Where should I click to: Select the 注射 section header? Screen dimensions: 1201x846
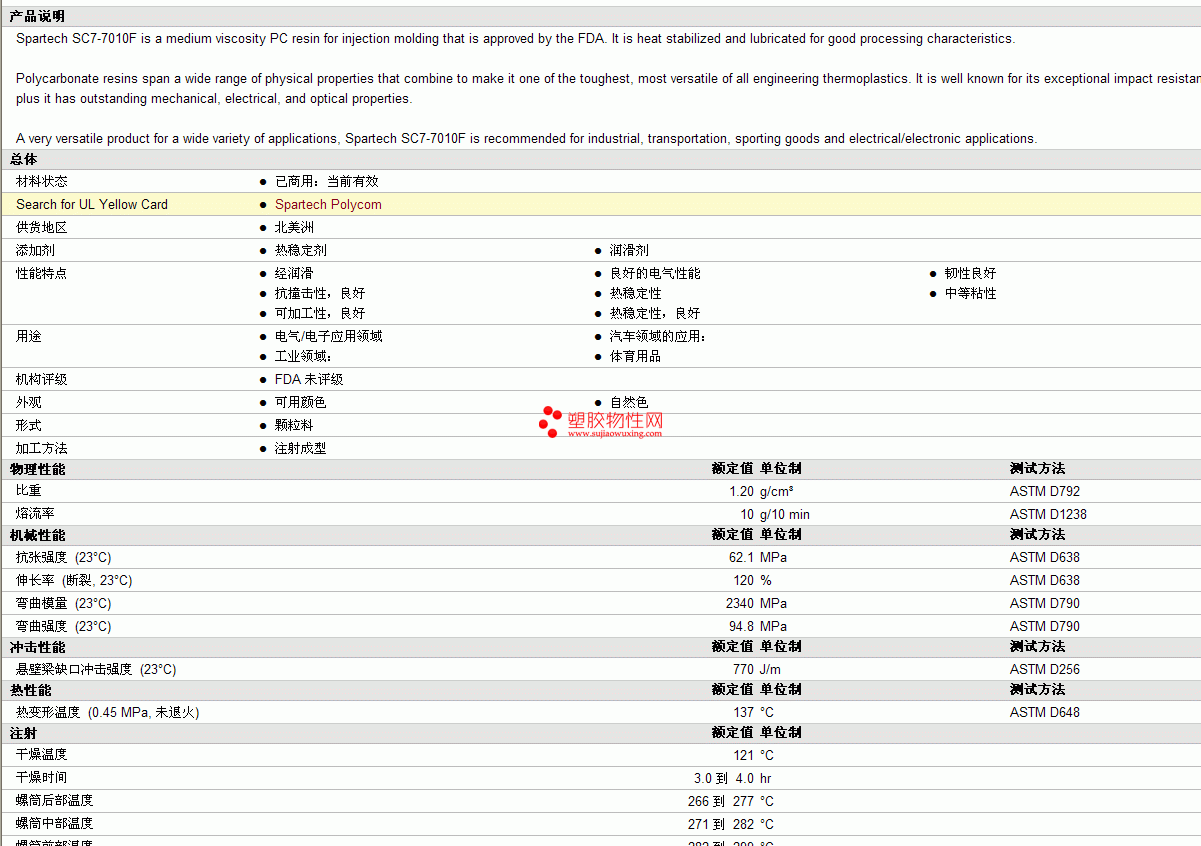pyautogui.click(x=23, y=733)
